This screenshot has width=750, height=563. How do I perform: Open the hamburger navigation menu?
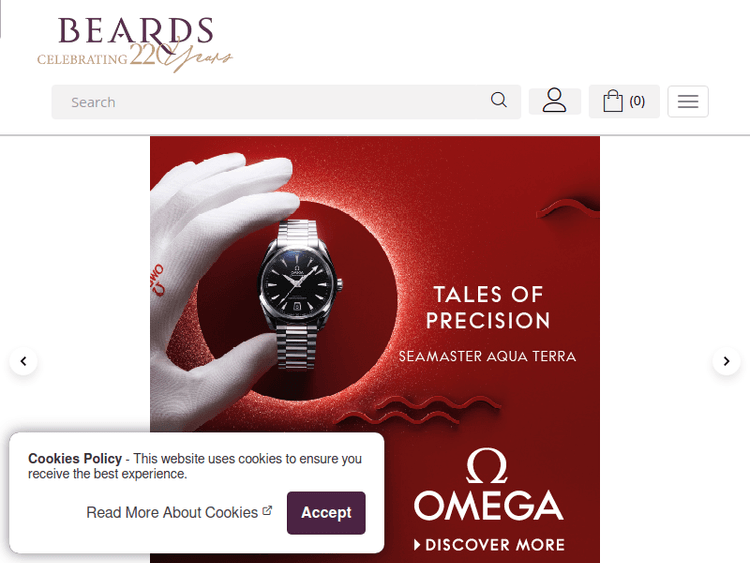(x=688, y=101)
